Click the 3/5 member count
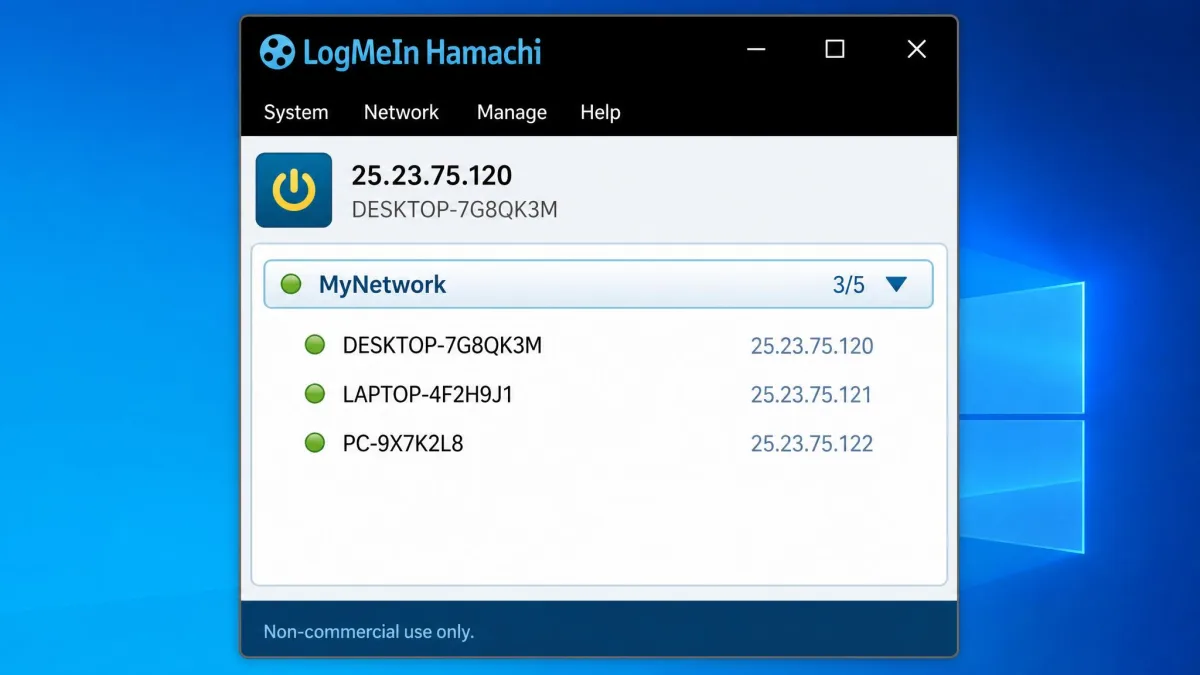The height and width of the screenshot is (675, 1200). click(x=849, y=285)
